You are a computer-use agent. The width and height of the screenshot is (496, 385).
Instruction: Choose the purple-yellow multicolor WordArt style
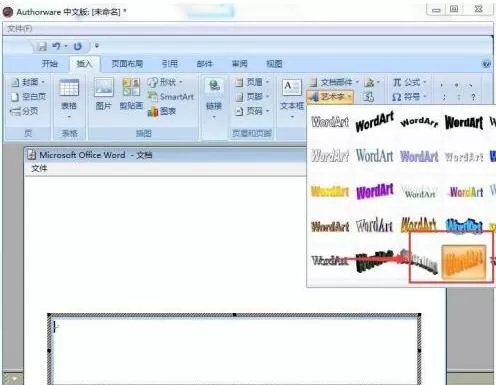click(465, 192)
